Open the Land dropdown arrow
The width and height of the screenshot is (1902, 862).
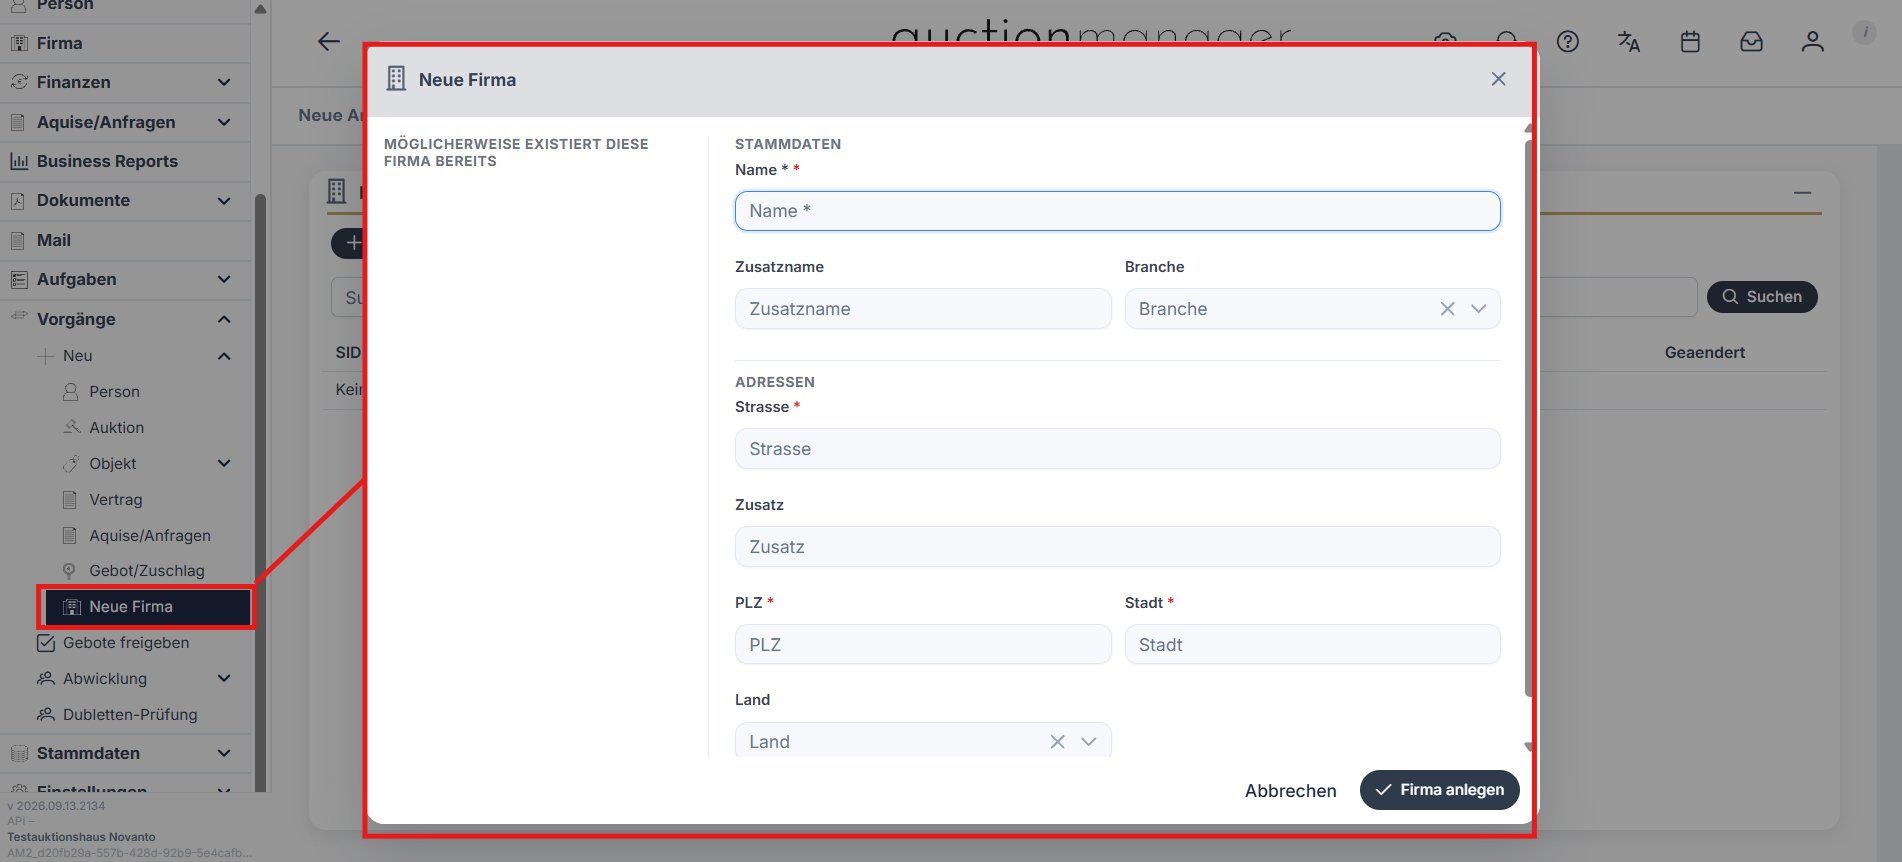1089,742
